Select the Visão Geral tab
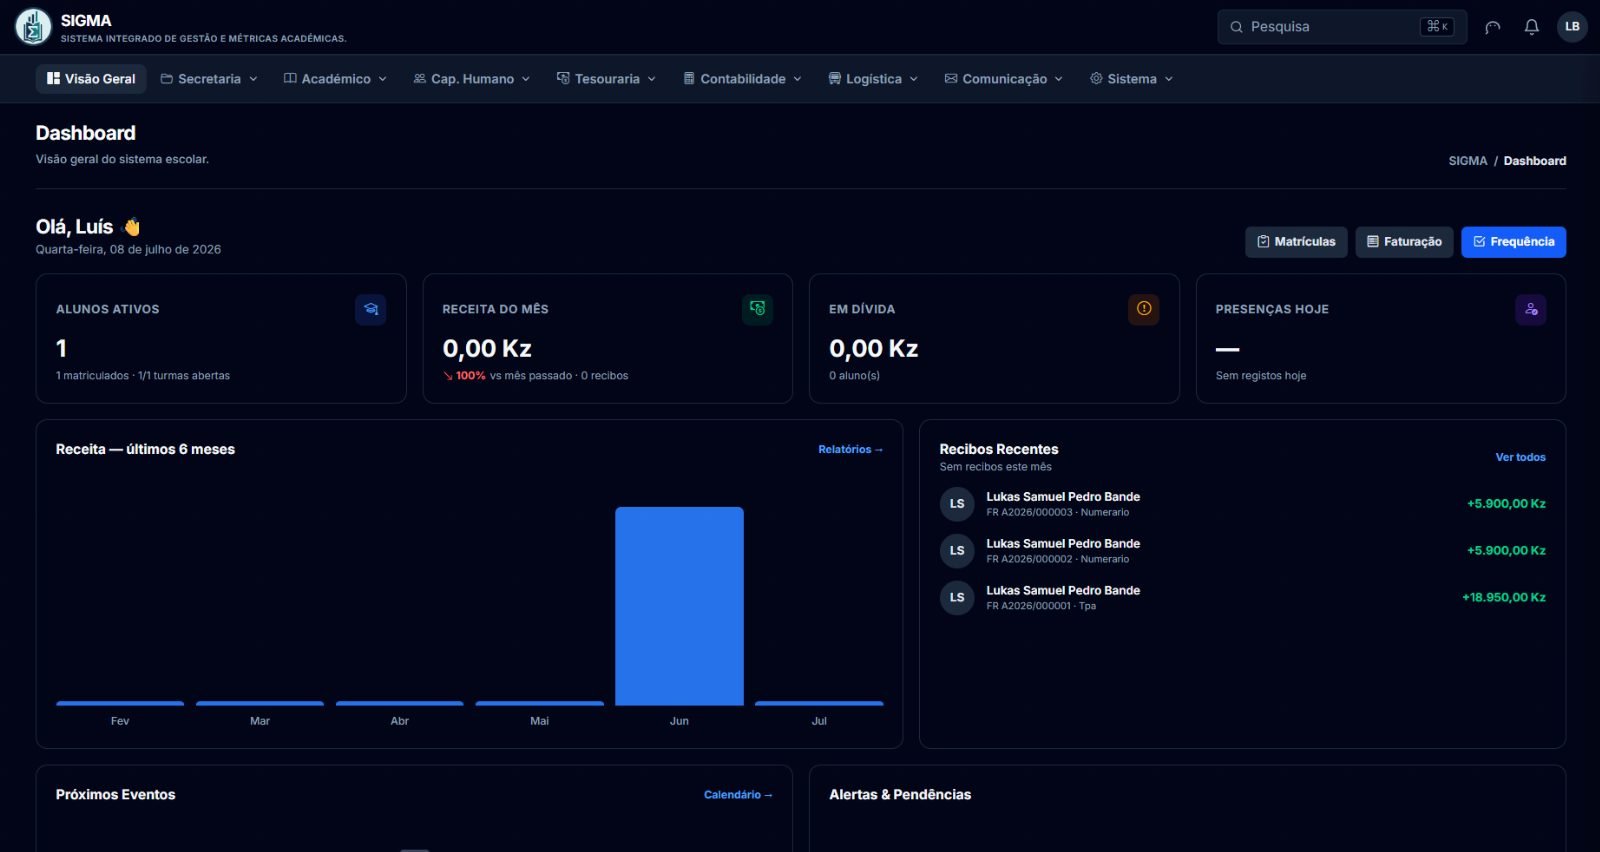 pyautogui.click(x=91, y=79)
